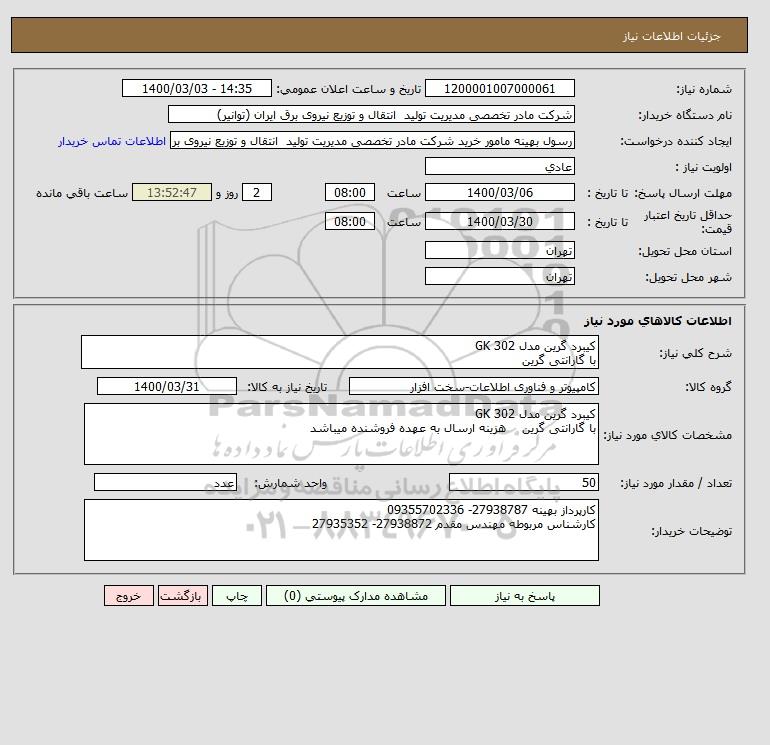This screenshot has height=745, width=770.
Task: Click the مشخصات کالای مورد نیاز text area
Action: pos(341,434)
